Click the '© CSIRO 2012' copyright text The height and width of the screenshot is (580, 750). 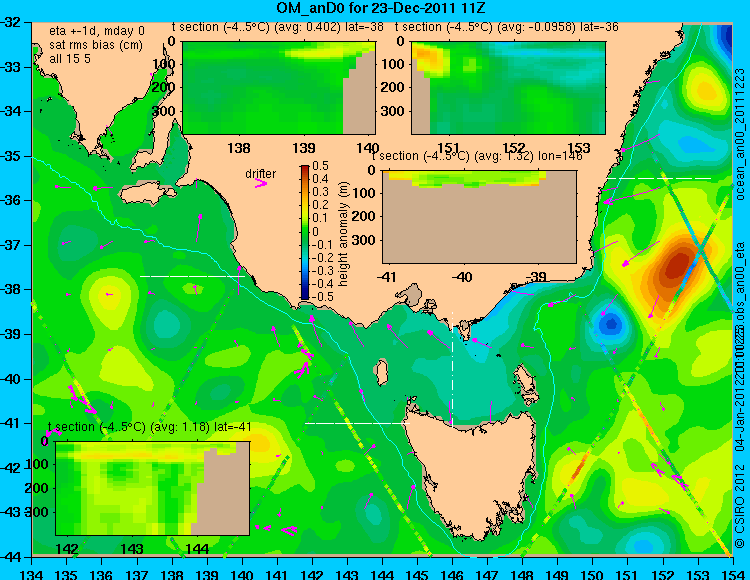click(739, 505)
